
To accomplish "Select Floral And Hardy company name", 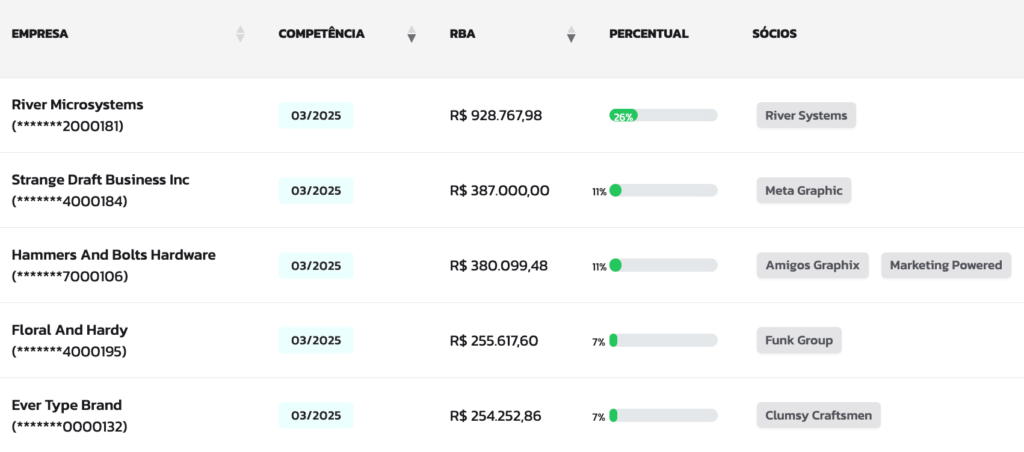I will 70,330.
